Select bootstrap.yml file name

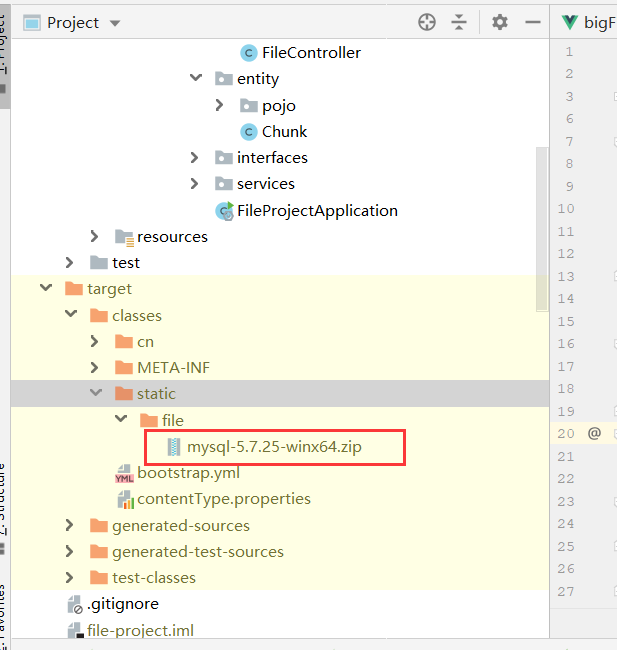click(x=189, y=473)
